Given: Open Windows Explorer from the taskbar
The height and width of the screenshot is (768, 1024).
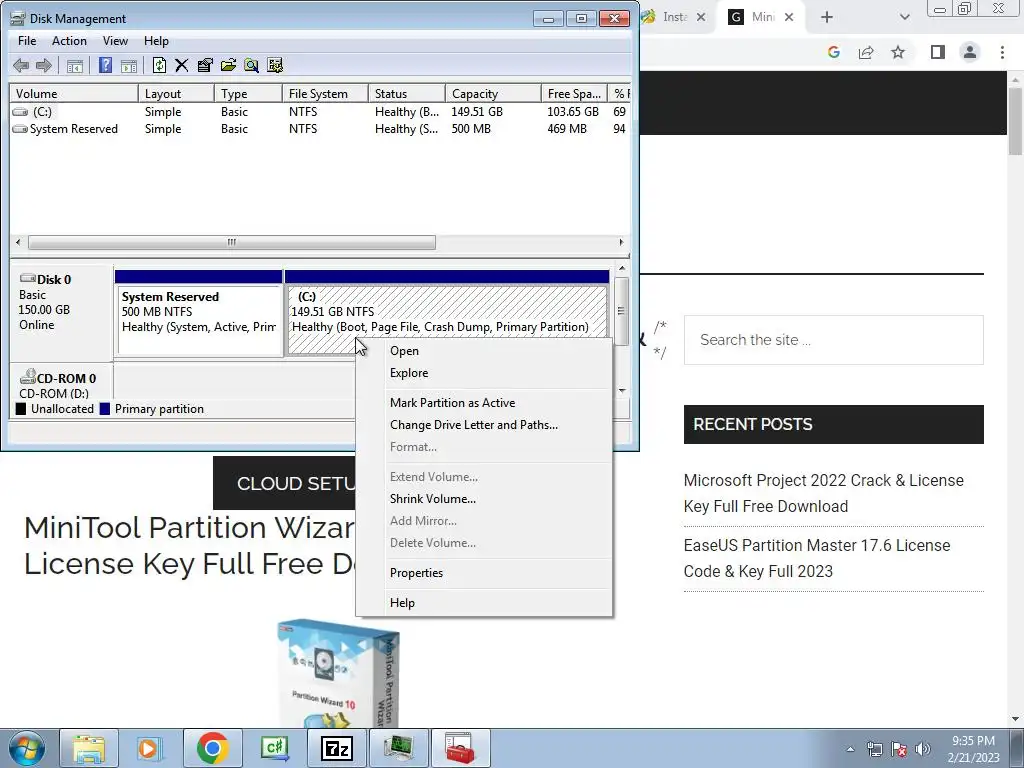Looking at the screenshot, I should (x=89, y=748).
